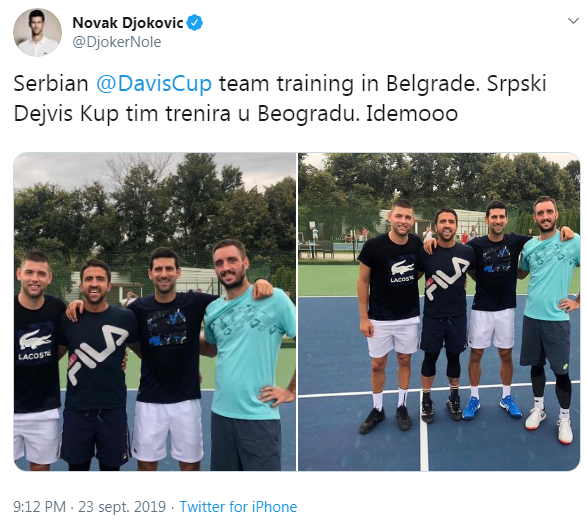Open the @DavisCup mention link
587x521 pixels.
point(154,83)
